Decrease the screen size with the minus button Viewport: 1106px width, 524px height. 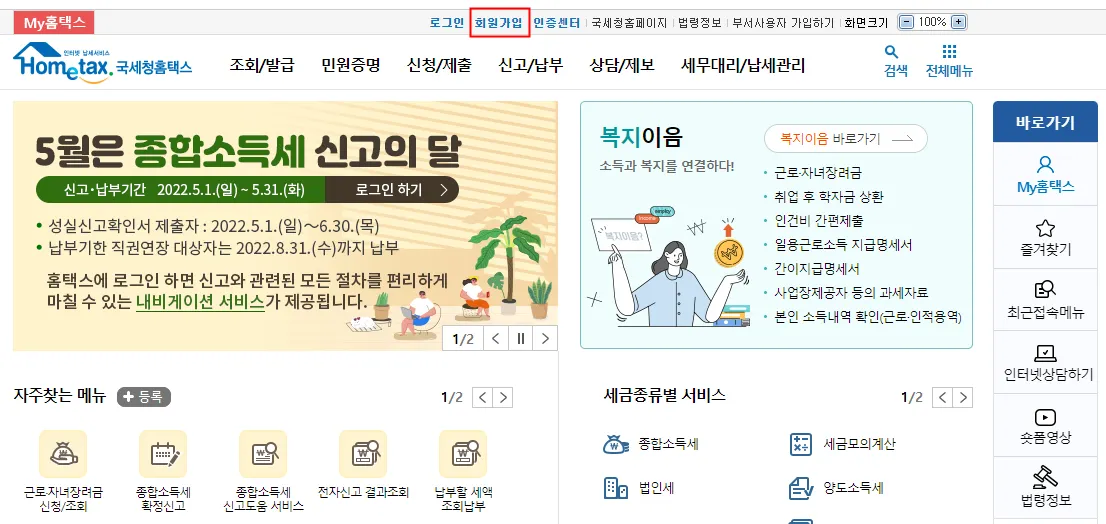[906, 22]
